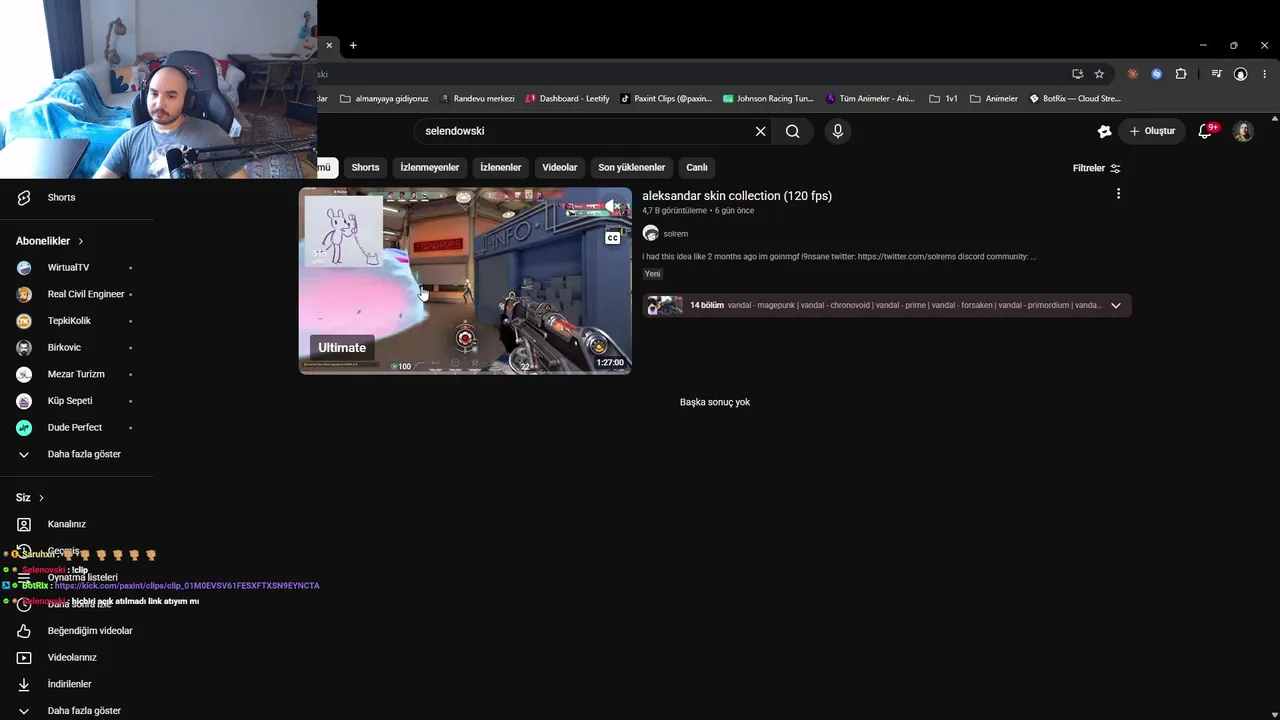Open the Birkovic channel avatar
Image resolution: width=1280 pixels, height=720 pixels.
(24, 348)
